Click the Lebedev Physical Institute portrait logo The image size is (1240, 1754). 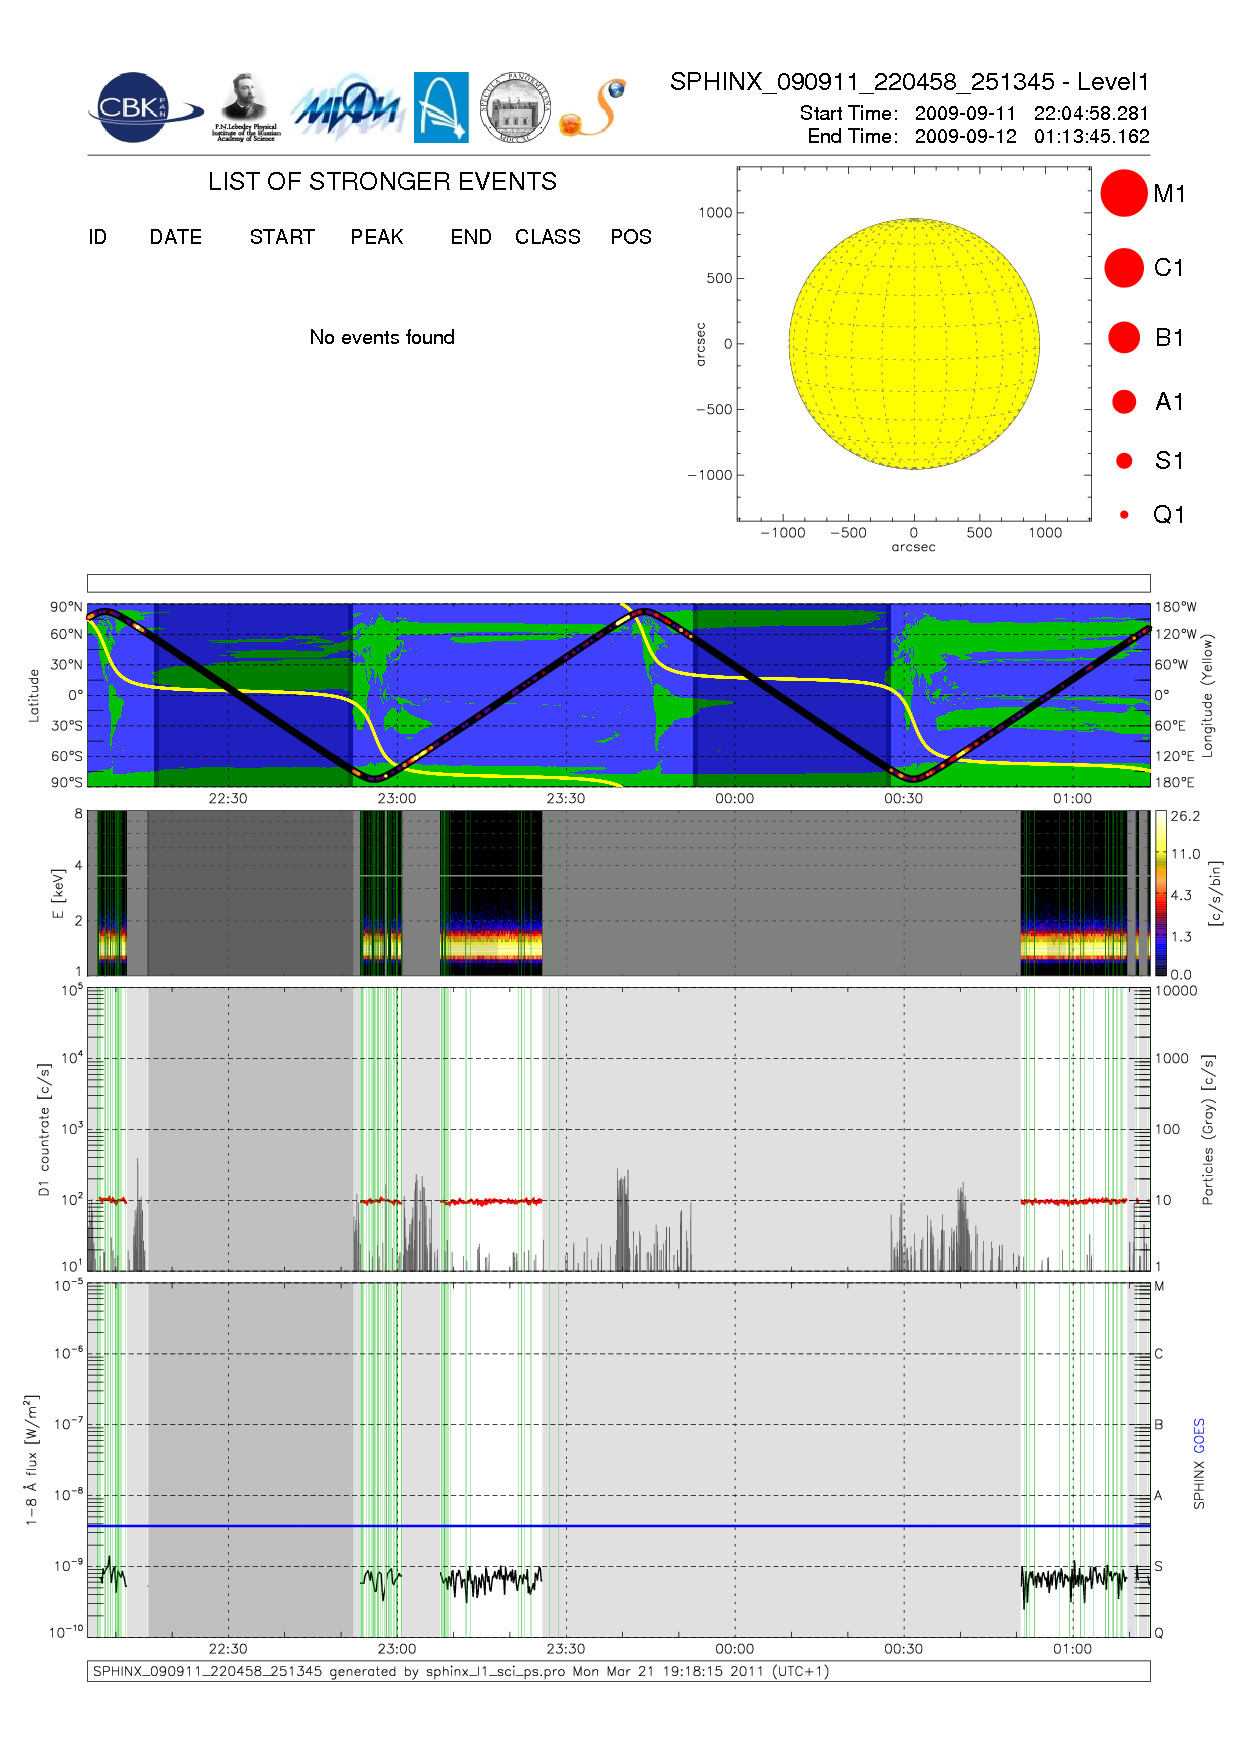[x=246, y=106]
